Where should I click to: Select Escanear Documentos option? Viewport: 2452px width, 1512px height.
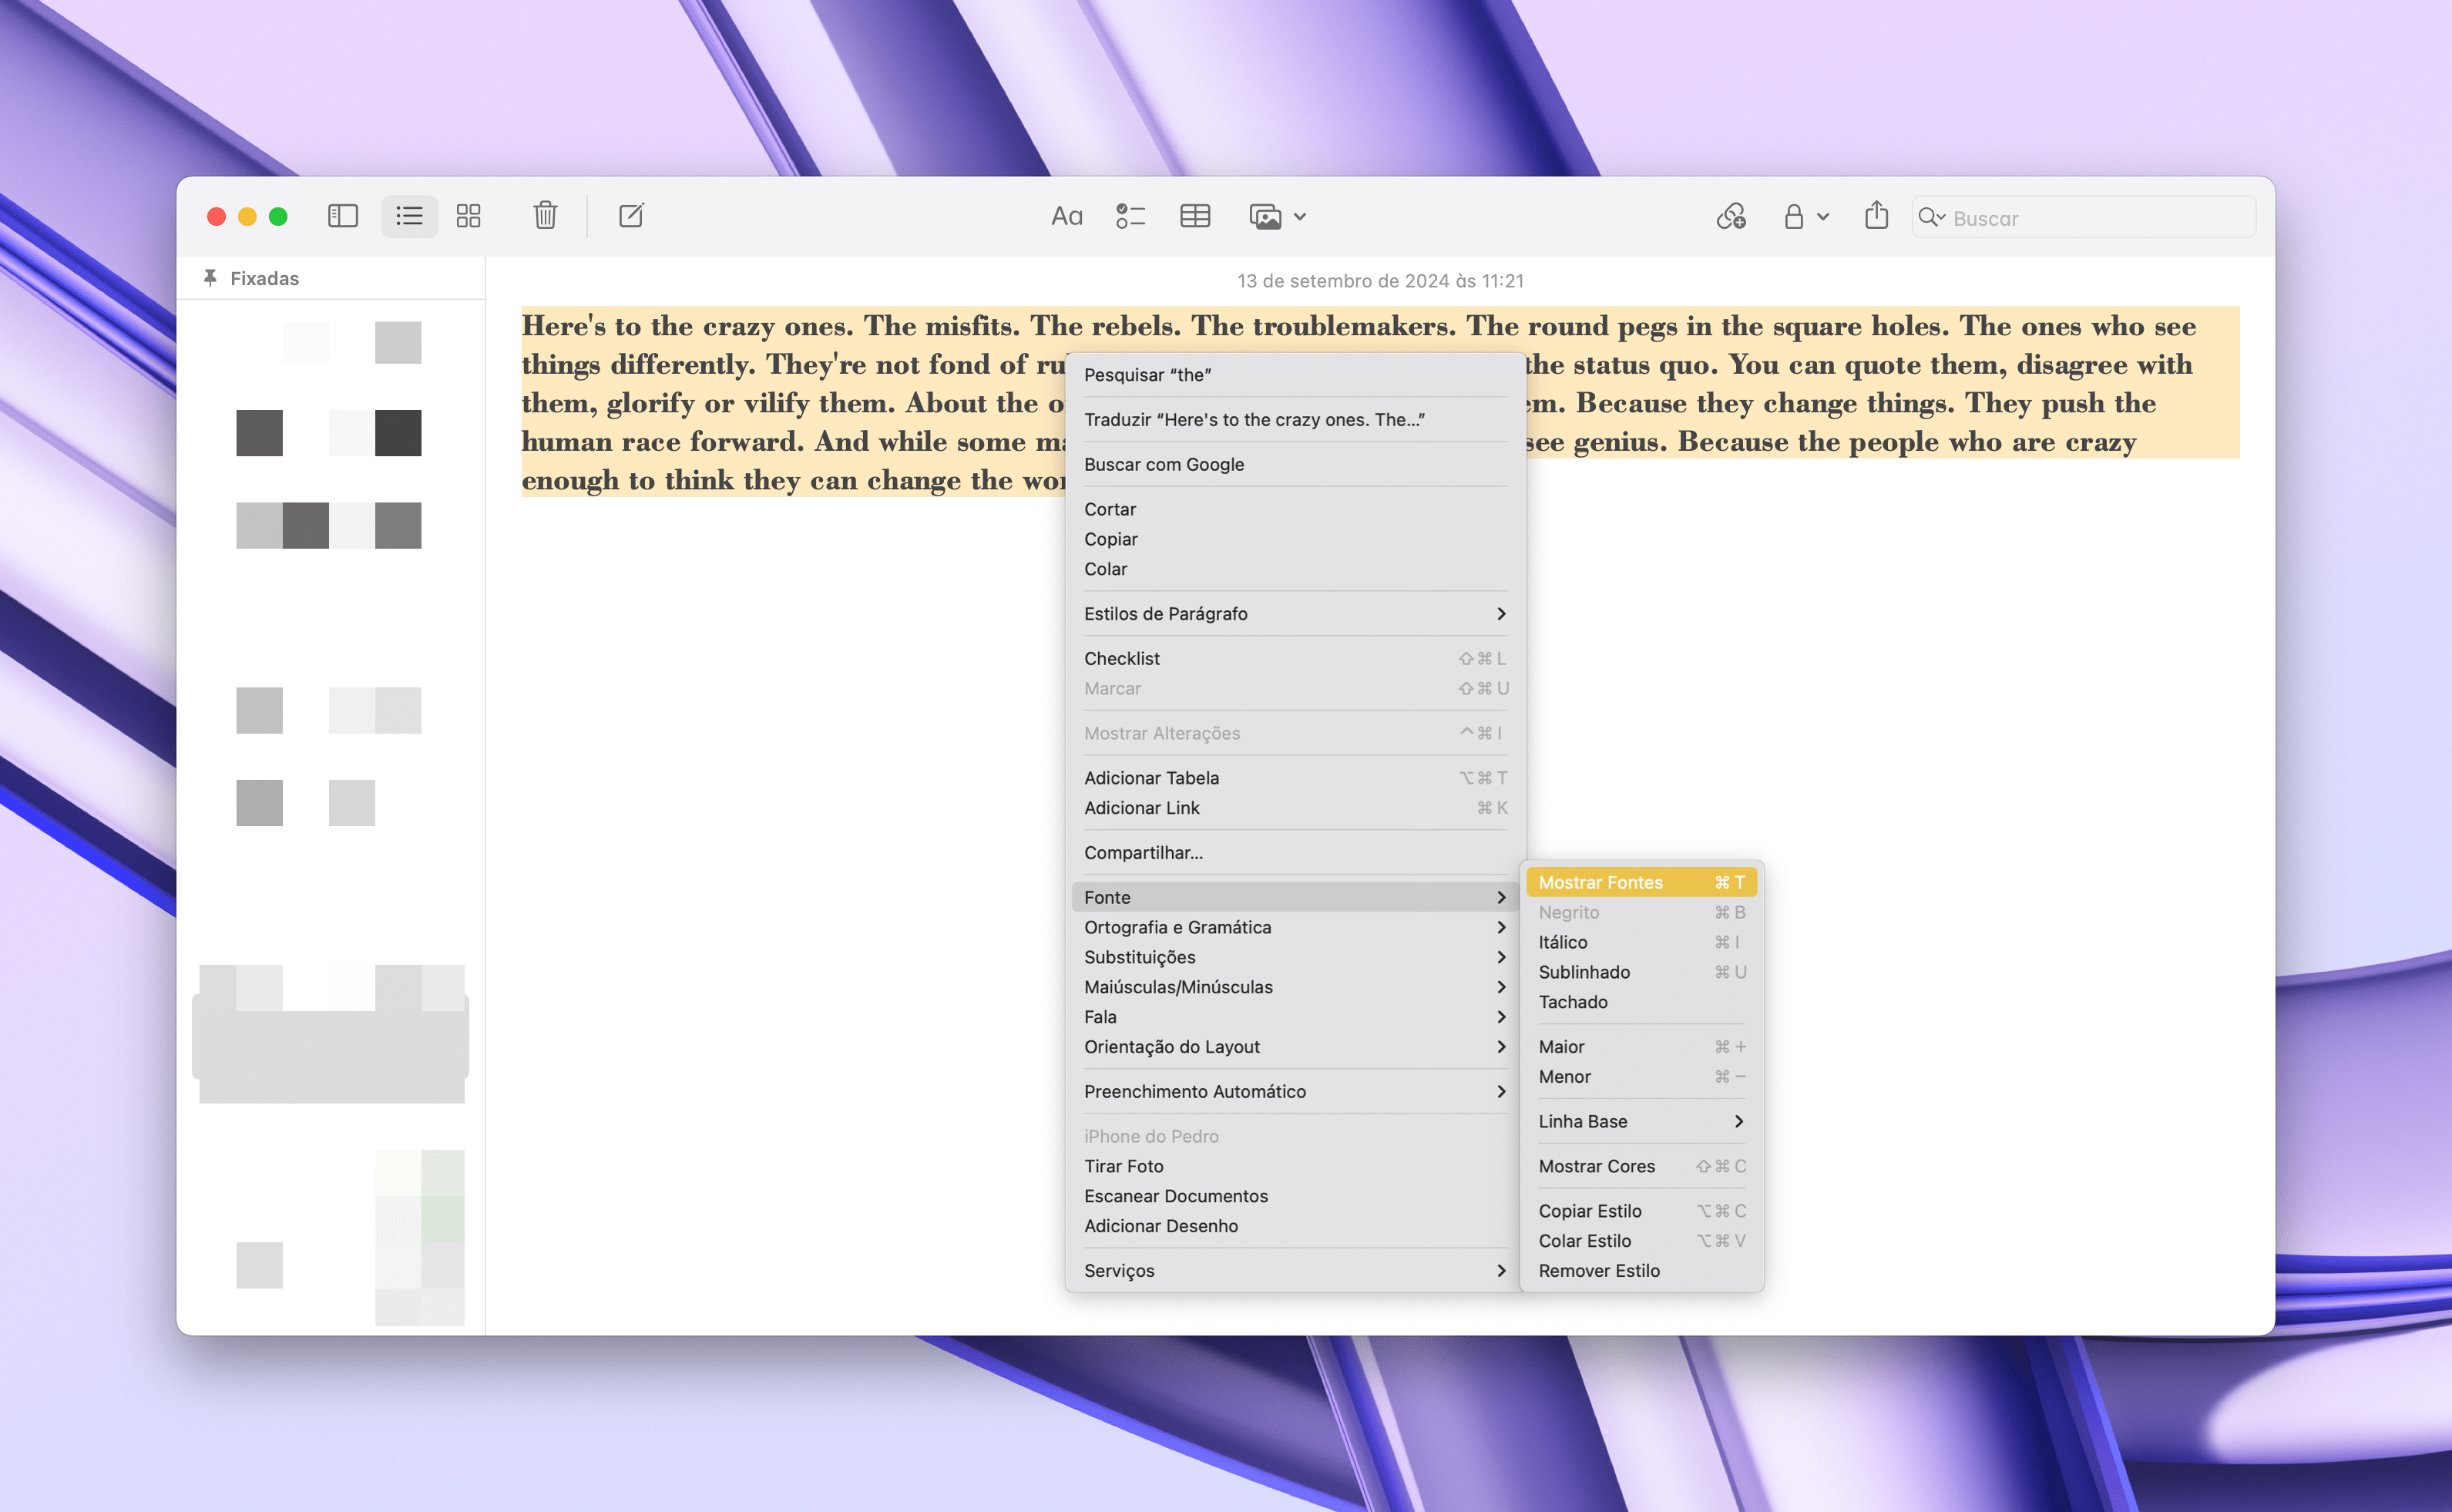(x=1295, y=1196)
